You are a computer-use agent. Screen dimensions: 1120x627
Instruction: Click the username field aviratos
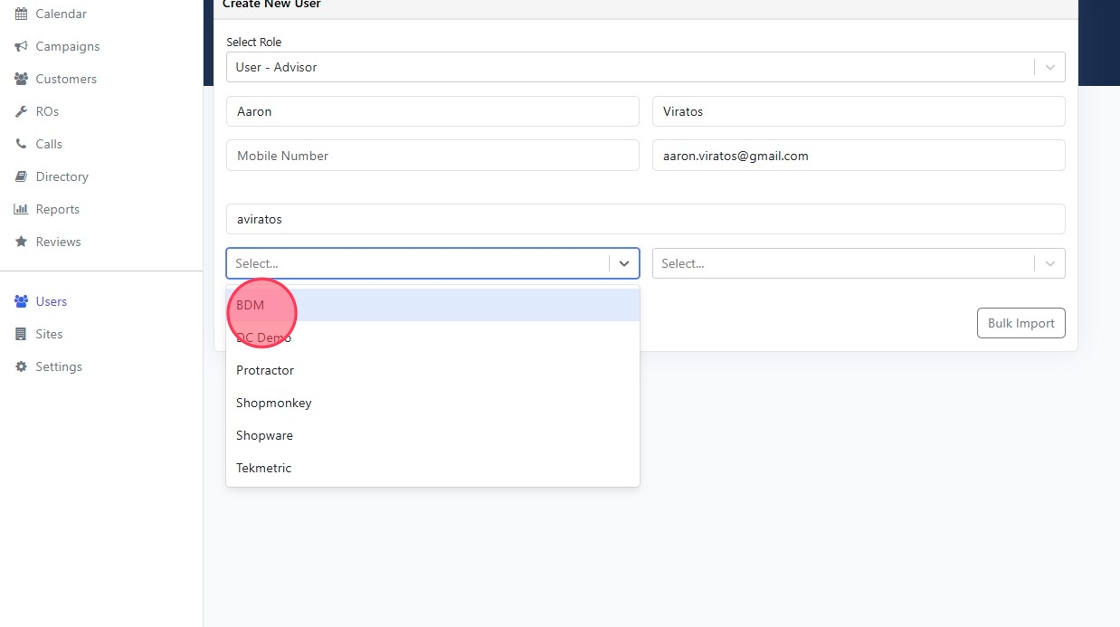point(645,219)
